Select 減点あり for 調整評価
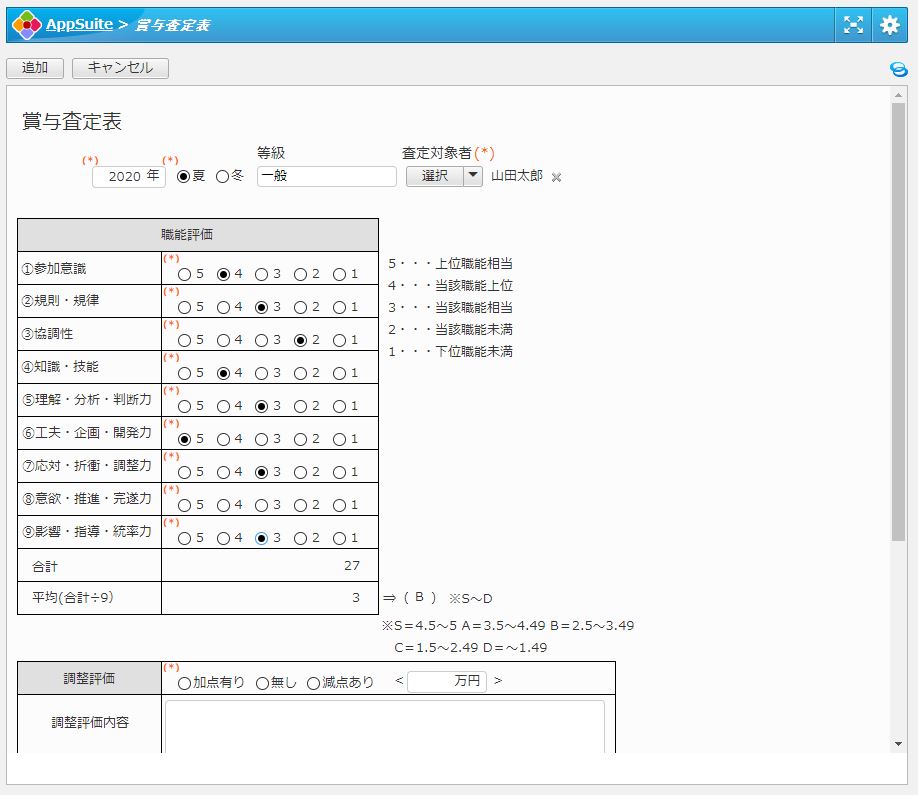The width and height of the screenshot is (918, 795). coord(313,683)
